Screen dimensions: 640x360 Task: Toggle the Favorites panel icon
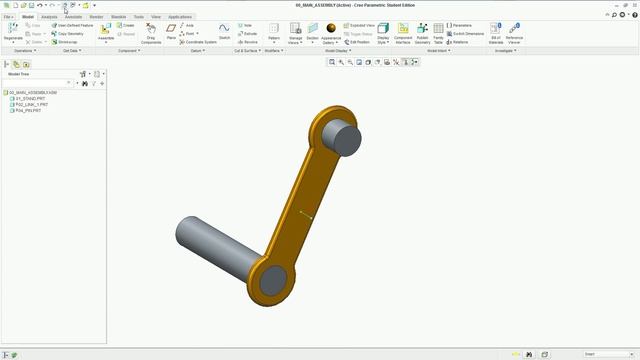coord(26,64)
